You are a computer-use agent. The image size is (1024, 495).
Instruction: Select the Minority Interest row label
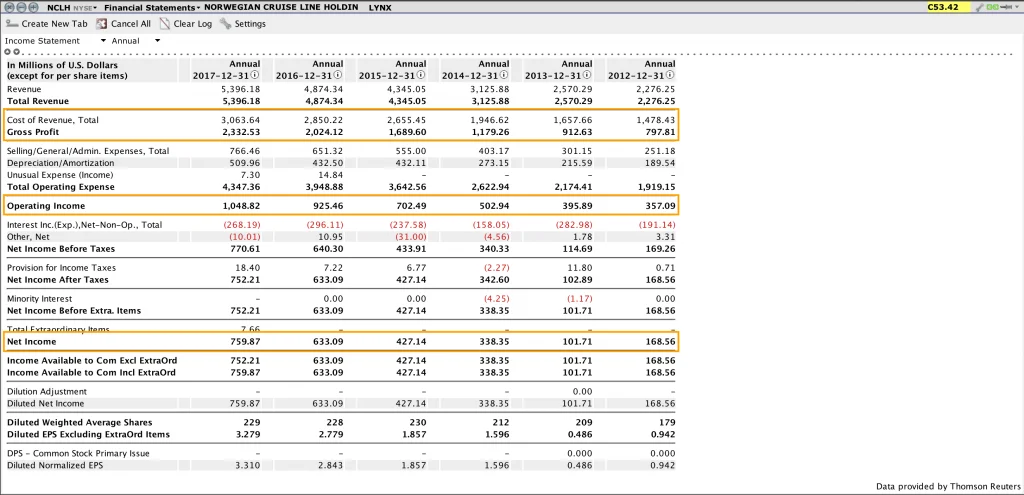39,298
